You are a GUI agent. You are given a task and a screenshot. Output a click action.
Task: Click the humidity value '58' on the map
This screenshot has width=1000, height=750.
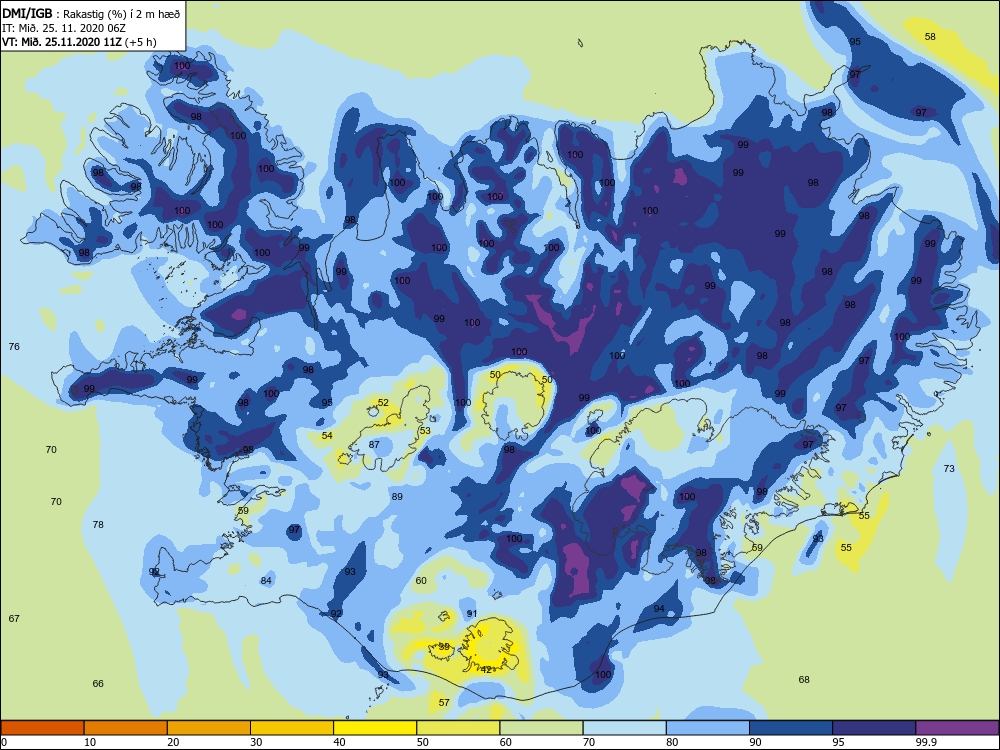[x=930, y=36]
